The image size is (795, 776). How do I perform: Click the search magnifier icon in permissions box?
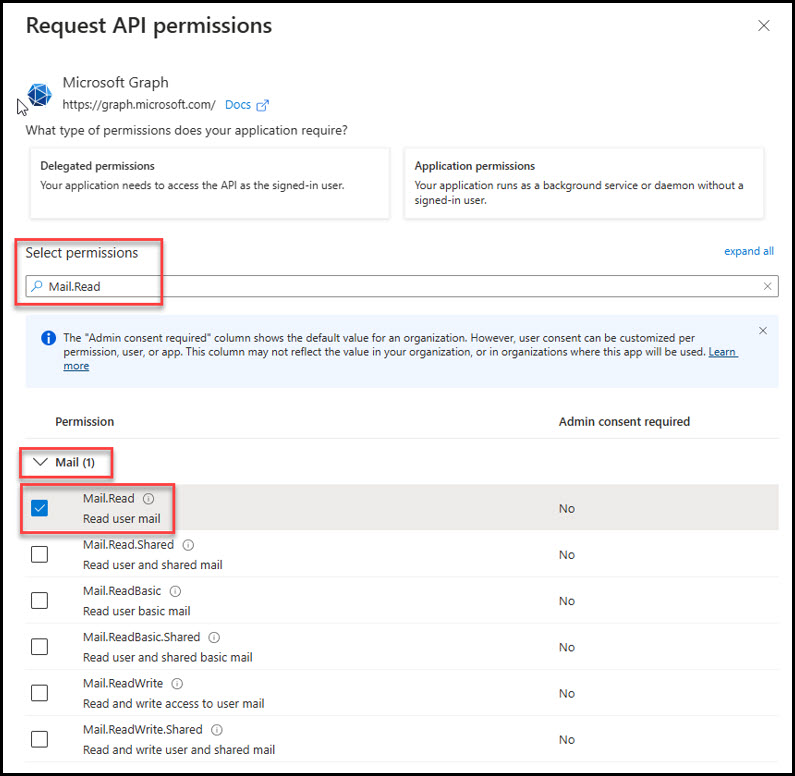coord(37,286)
